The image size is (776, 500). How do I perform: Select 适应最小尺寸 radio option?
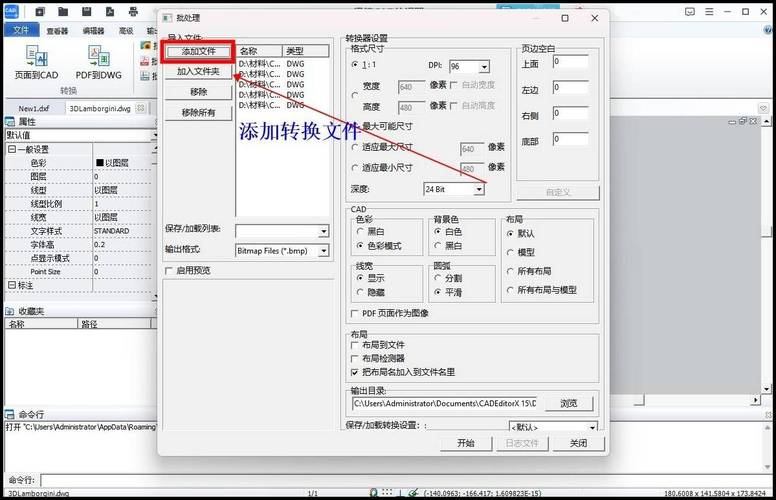[x=355, y=168]
